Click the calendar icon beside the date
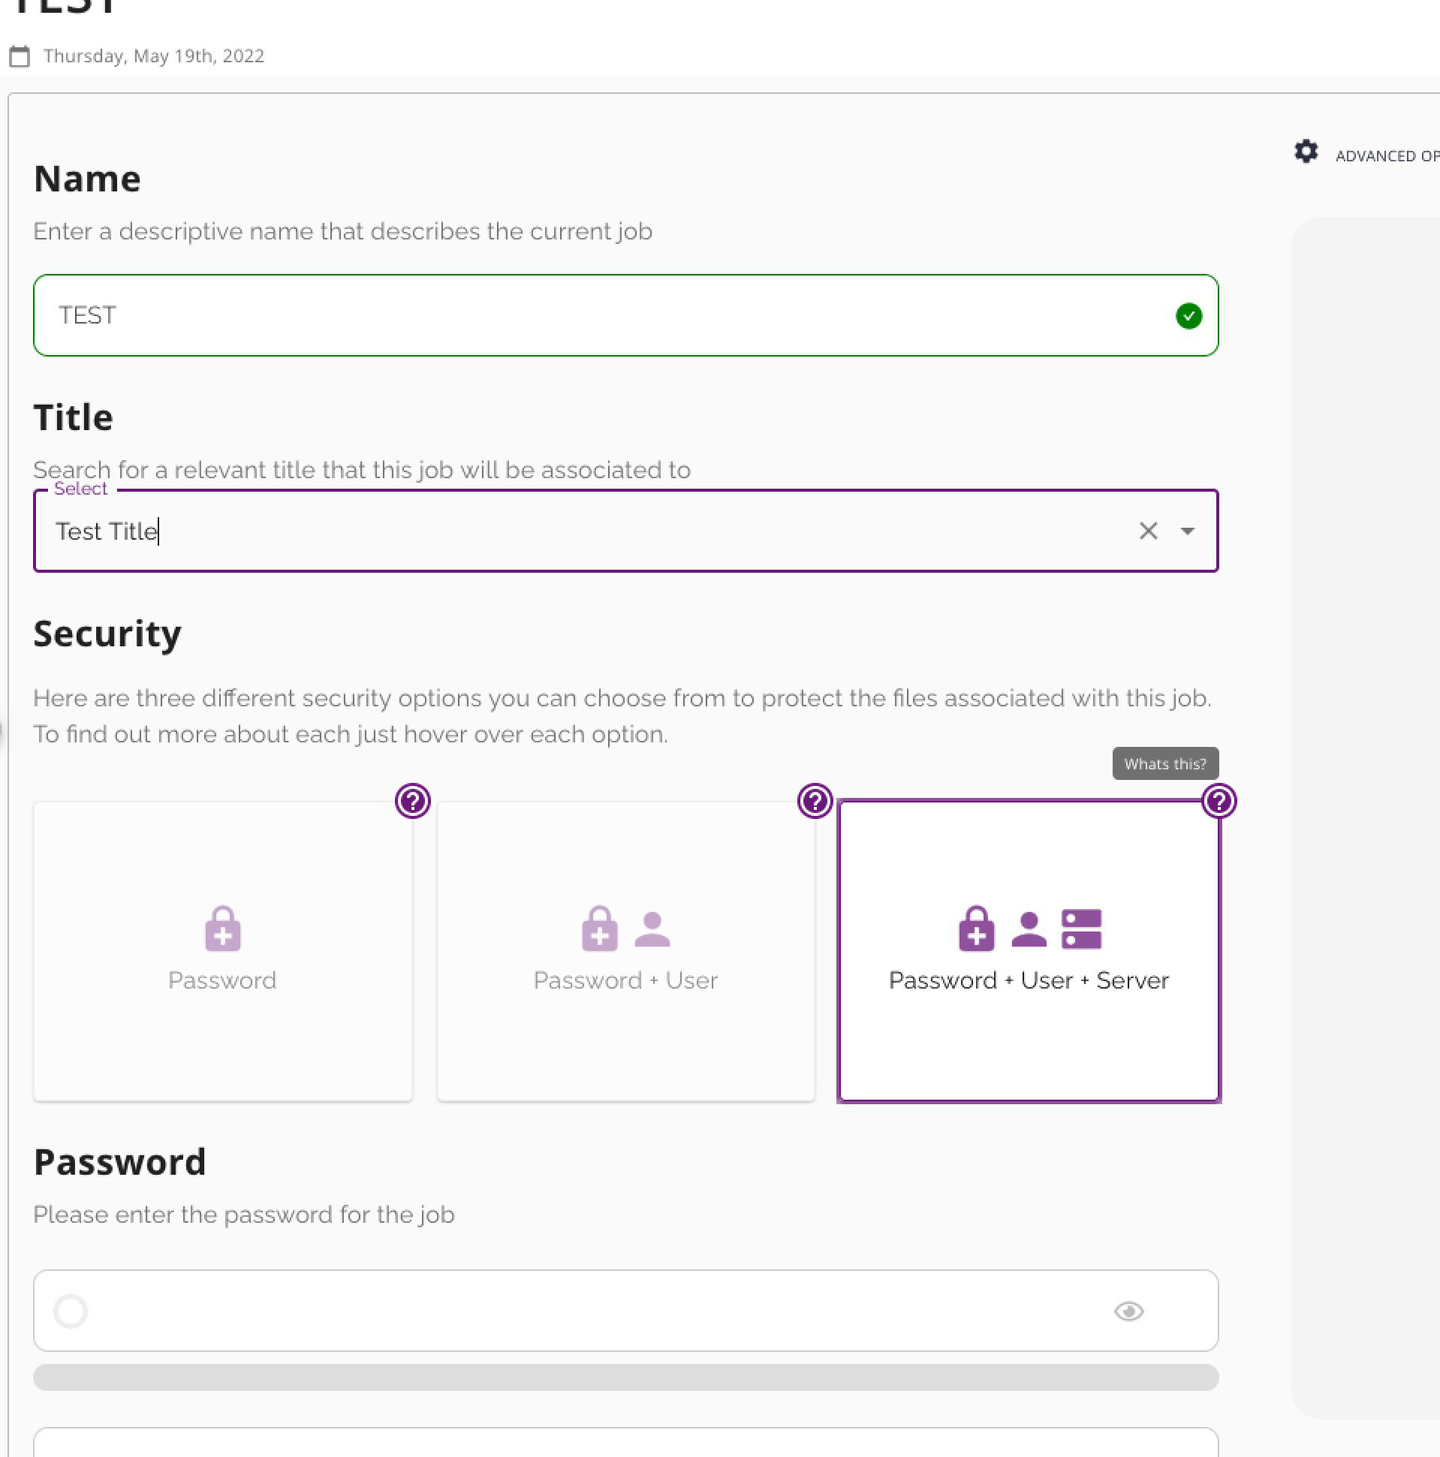Image resolution: width=1440 pixels, height=1457 pixels. 19,57
